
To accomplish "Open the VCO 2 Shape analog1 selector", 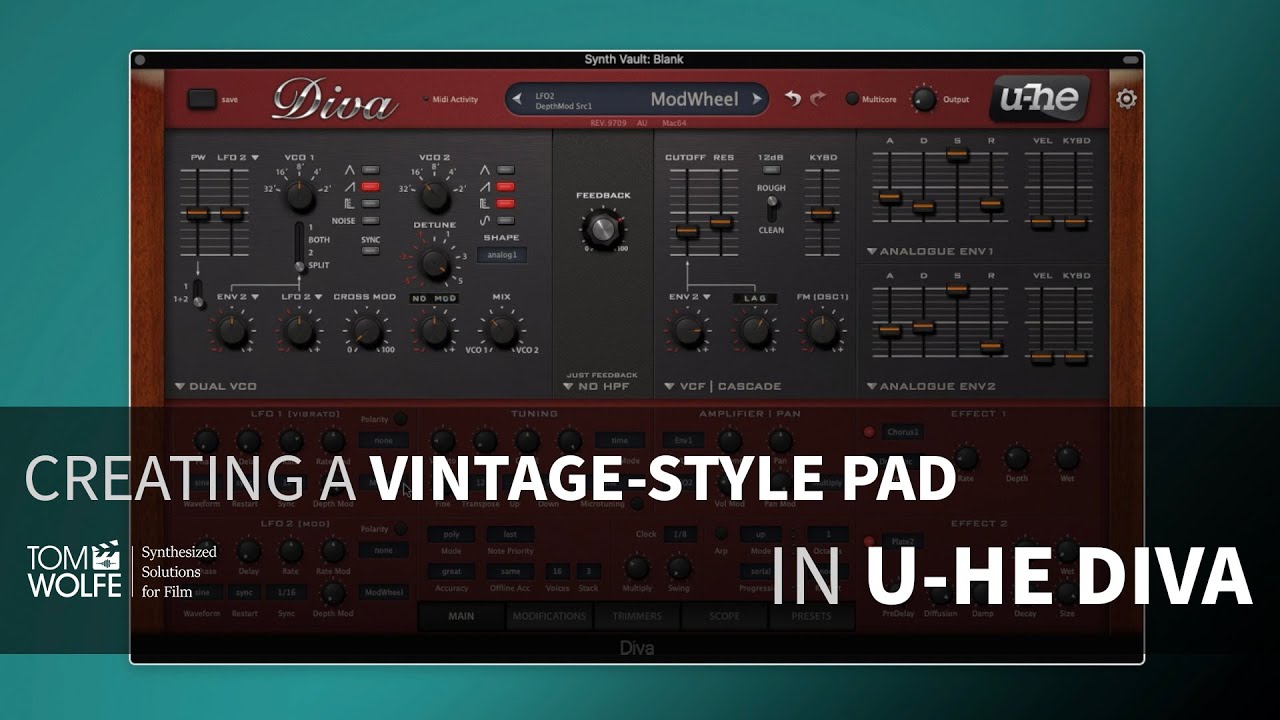I will click(x=501, y=255).
